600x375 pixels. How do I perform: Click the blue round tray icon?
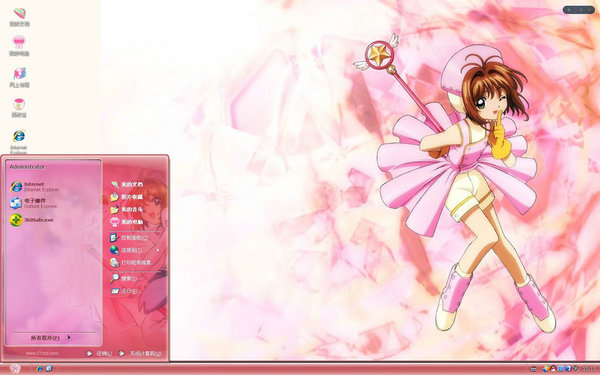(x=568, y=369)
